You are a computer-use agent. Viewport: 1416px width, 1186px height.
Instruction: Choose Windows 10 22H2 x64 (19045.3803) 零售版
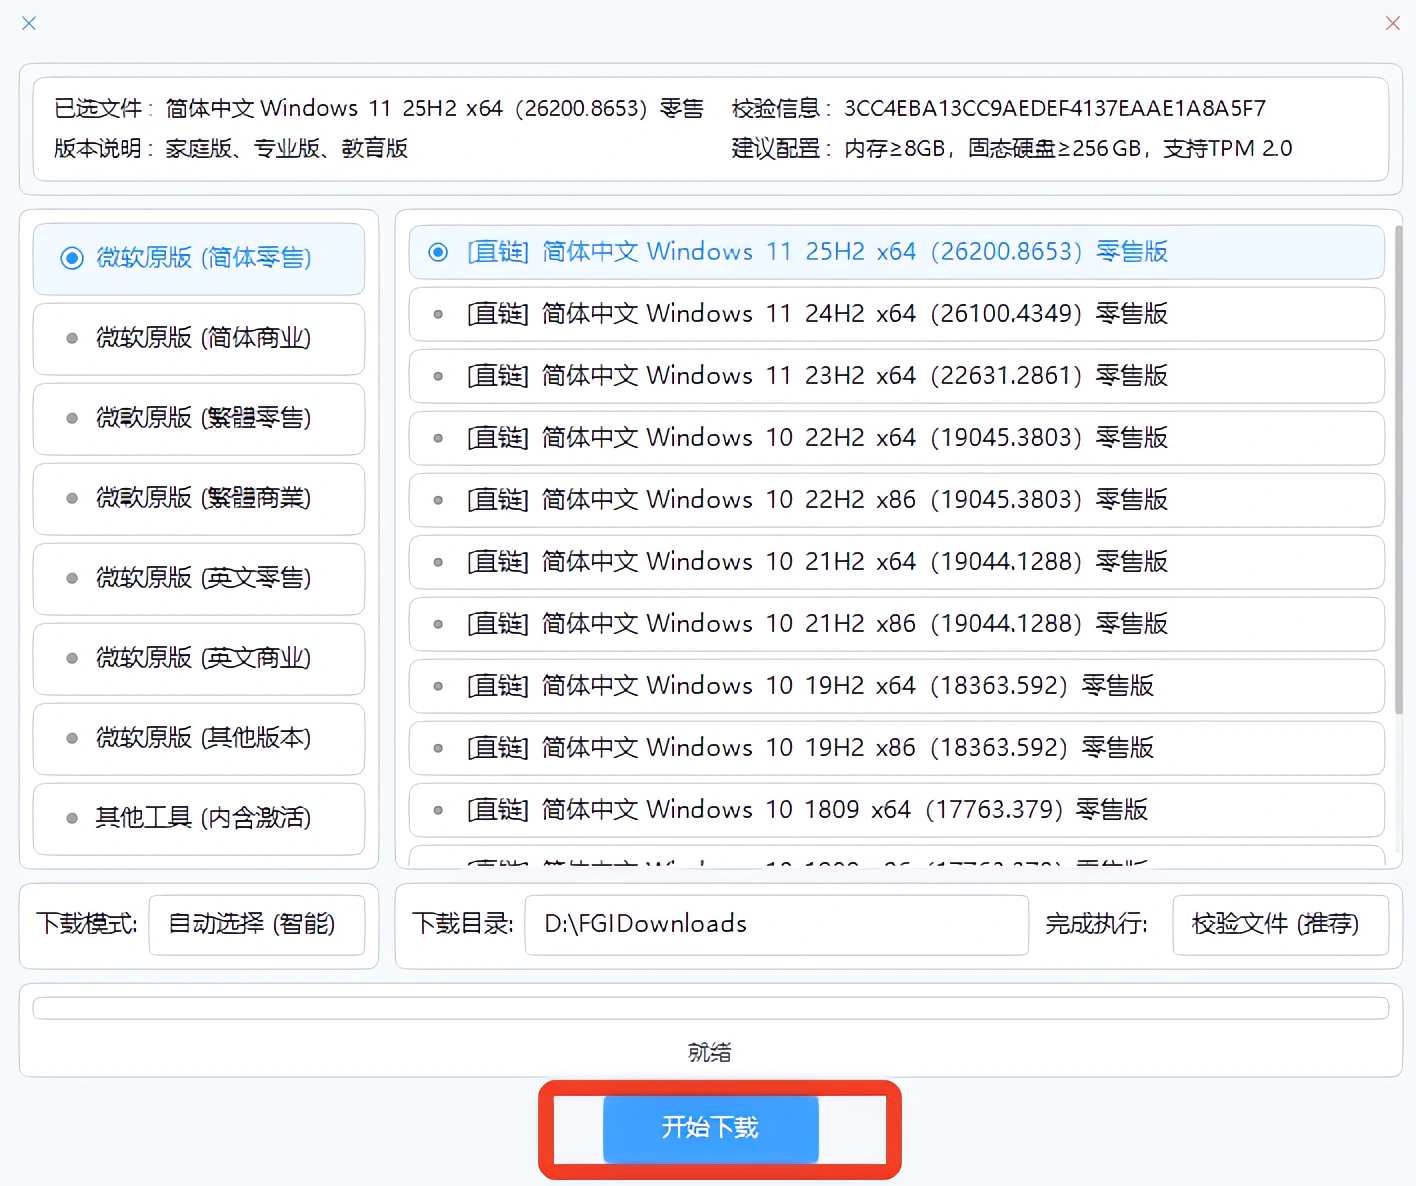click(896, 438)
